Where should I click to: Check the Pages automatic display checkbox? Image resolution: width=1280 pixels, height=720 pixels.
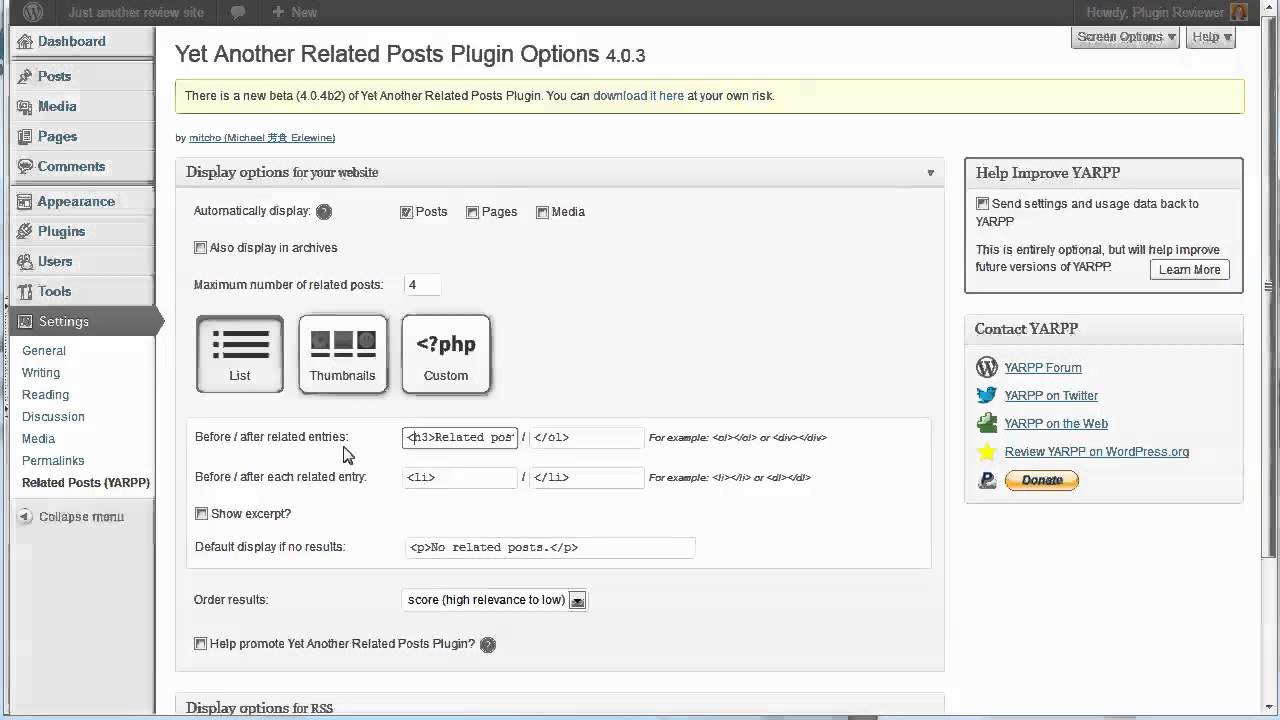(472, 212)
